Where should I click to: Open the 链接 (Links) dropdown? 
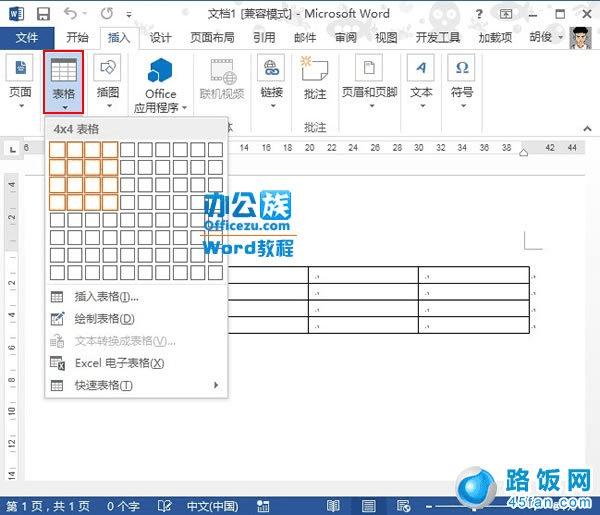point(272,81)
